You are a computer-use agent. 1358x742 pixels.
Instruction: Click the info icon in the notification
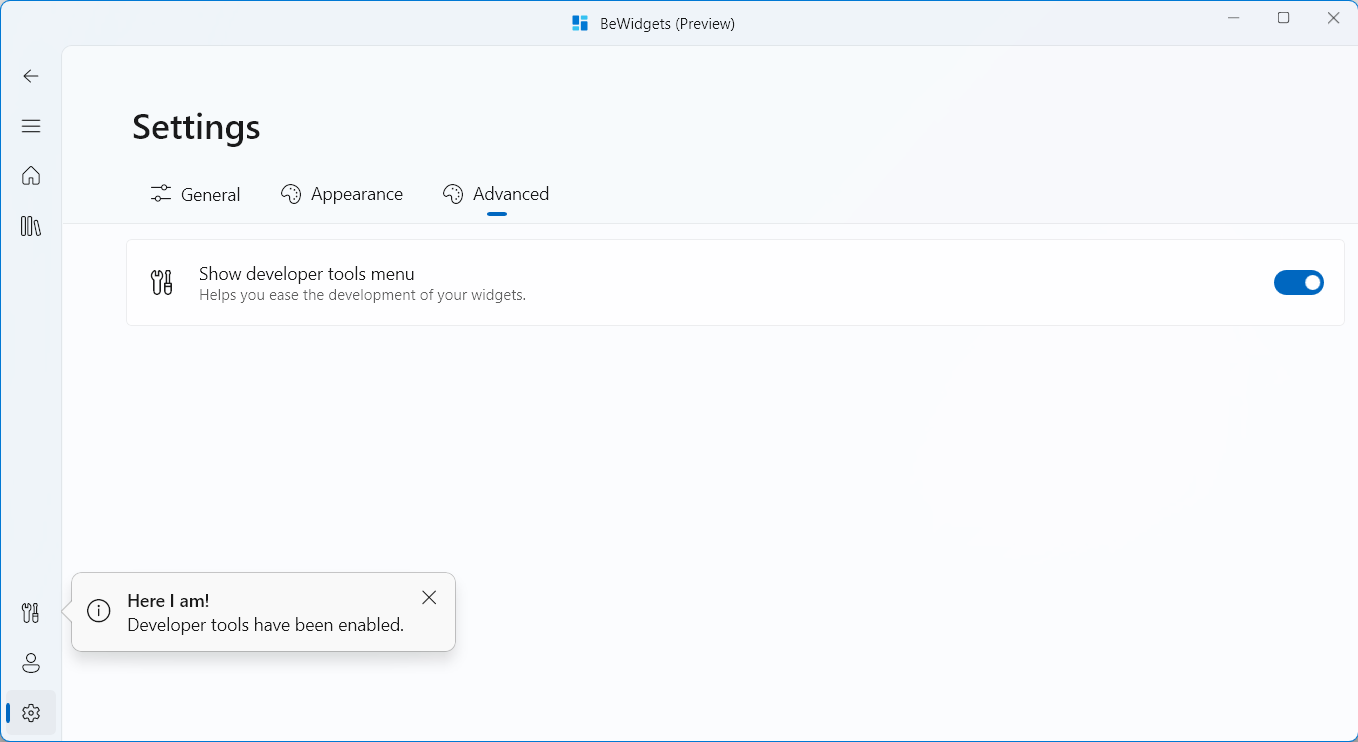pyautogui.click(x=99, y=611)
